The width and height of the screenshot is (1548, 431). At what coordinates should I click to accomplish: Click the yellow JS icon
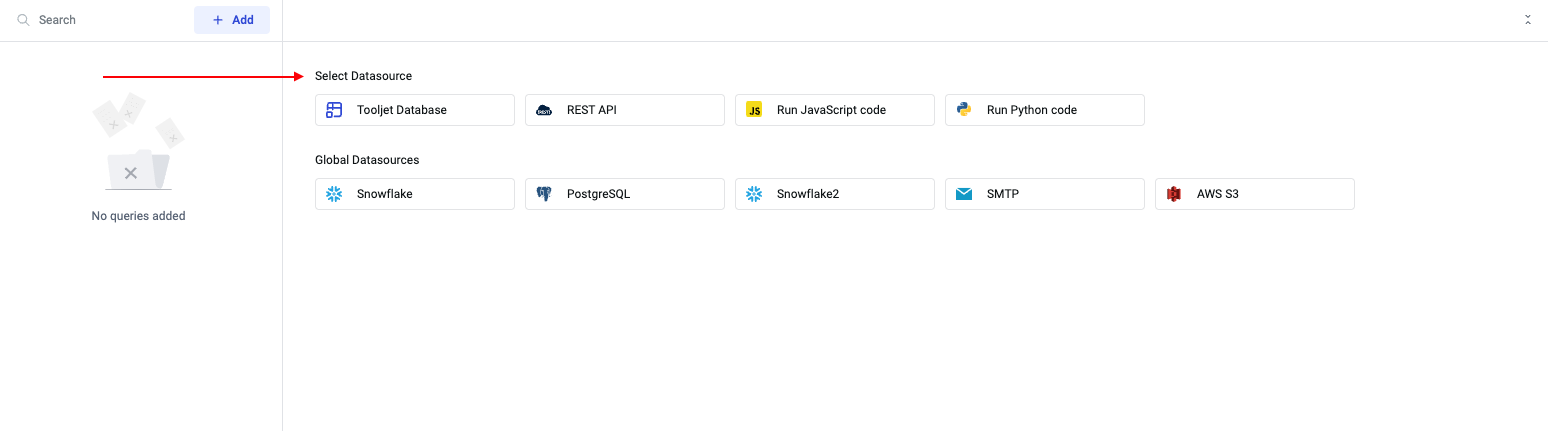click(x=754, y=110)
